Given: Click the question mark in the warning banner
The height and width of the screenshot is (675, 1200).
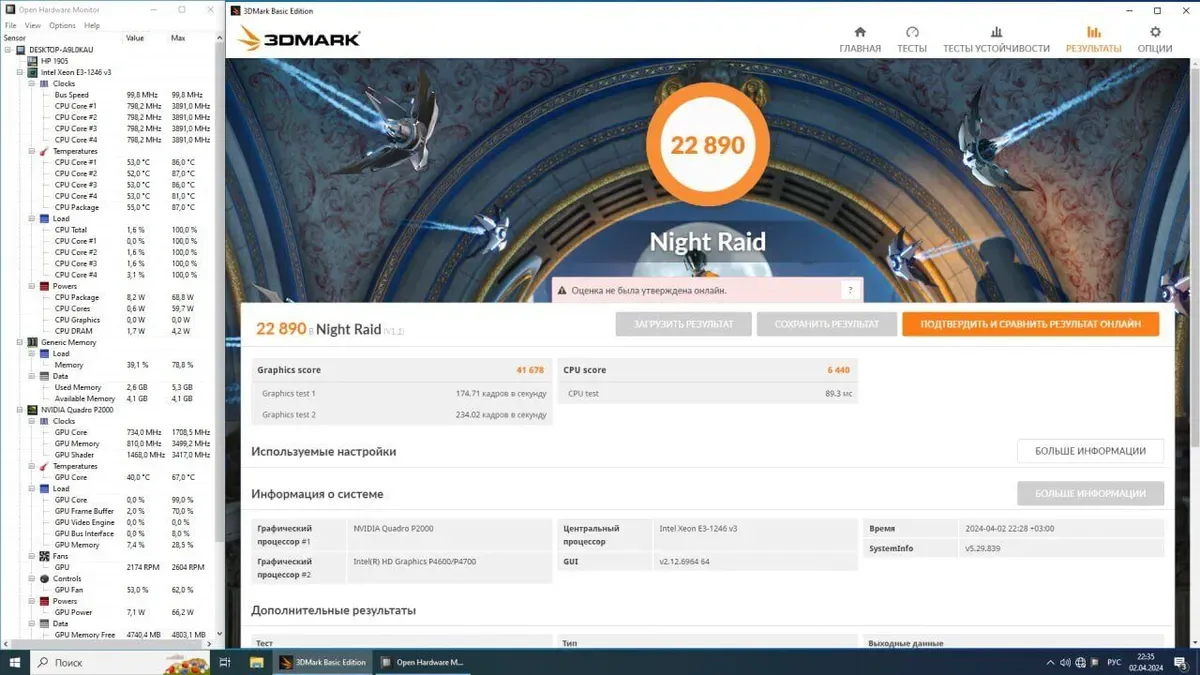Looking at the screenshot, I should (x=850, y=290).
